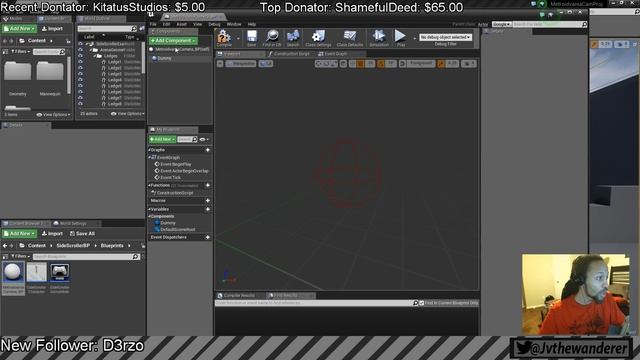Image resolution: width=640 pixels, height=360 pixels.
Task: Click the magnifier icon in the World Outliner search
Action: click(133, 29)
